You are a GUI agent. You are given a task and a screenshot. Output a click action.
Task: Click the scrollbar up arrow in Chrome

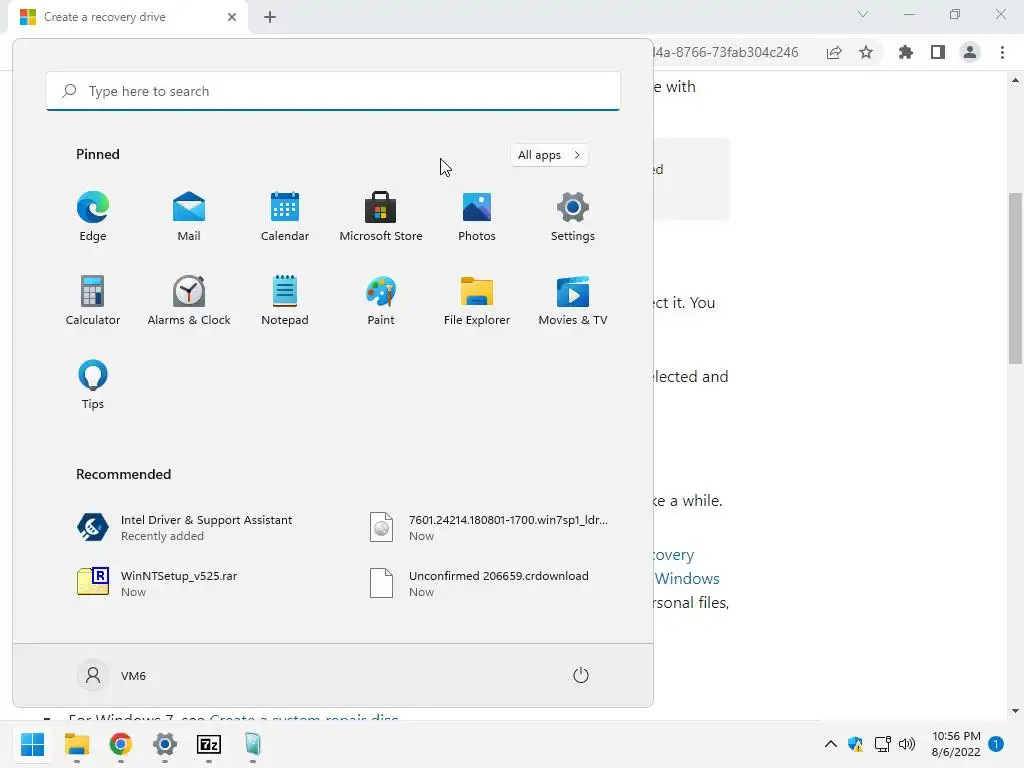tap(1015, 80)
